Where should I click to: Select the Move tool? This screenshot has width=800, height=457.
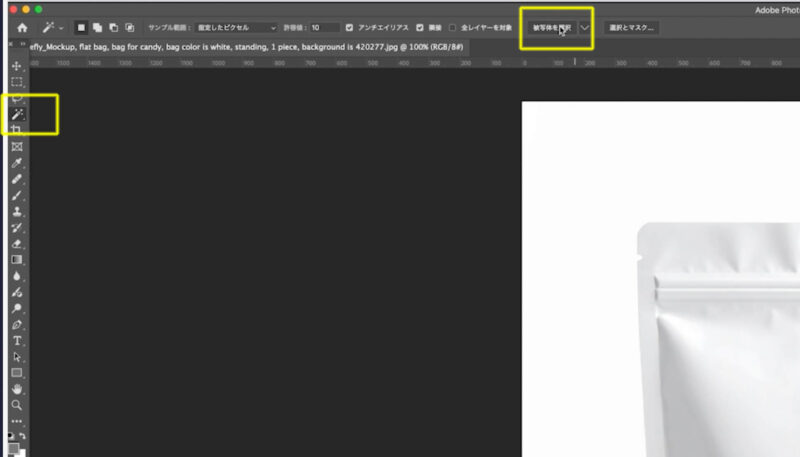(x=17, y=66)
